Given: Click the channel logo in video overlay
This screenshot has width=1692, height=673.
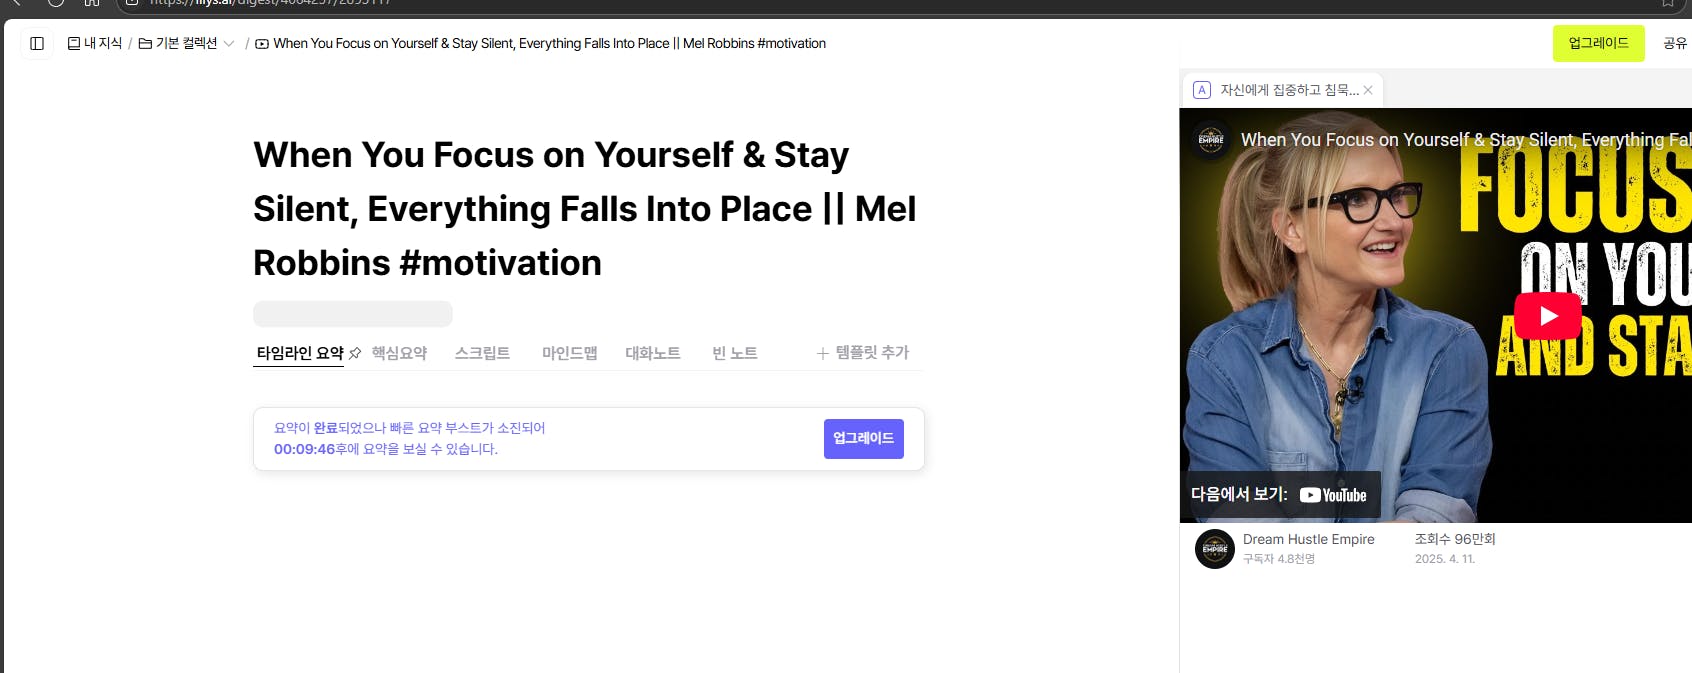Looking at the screenshot, I should tap(1211, 140).
